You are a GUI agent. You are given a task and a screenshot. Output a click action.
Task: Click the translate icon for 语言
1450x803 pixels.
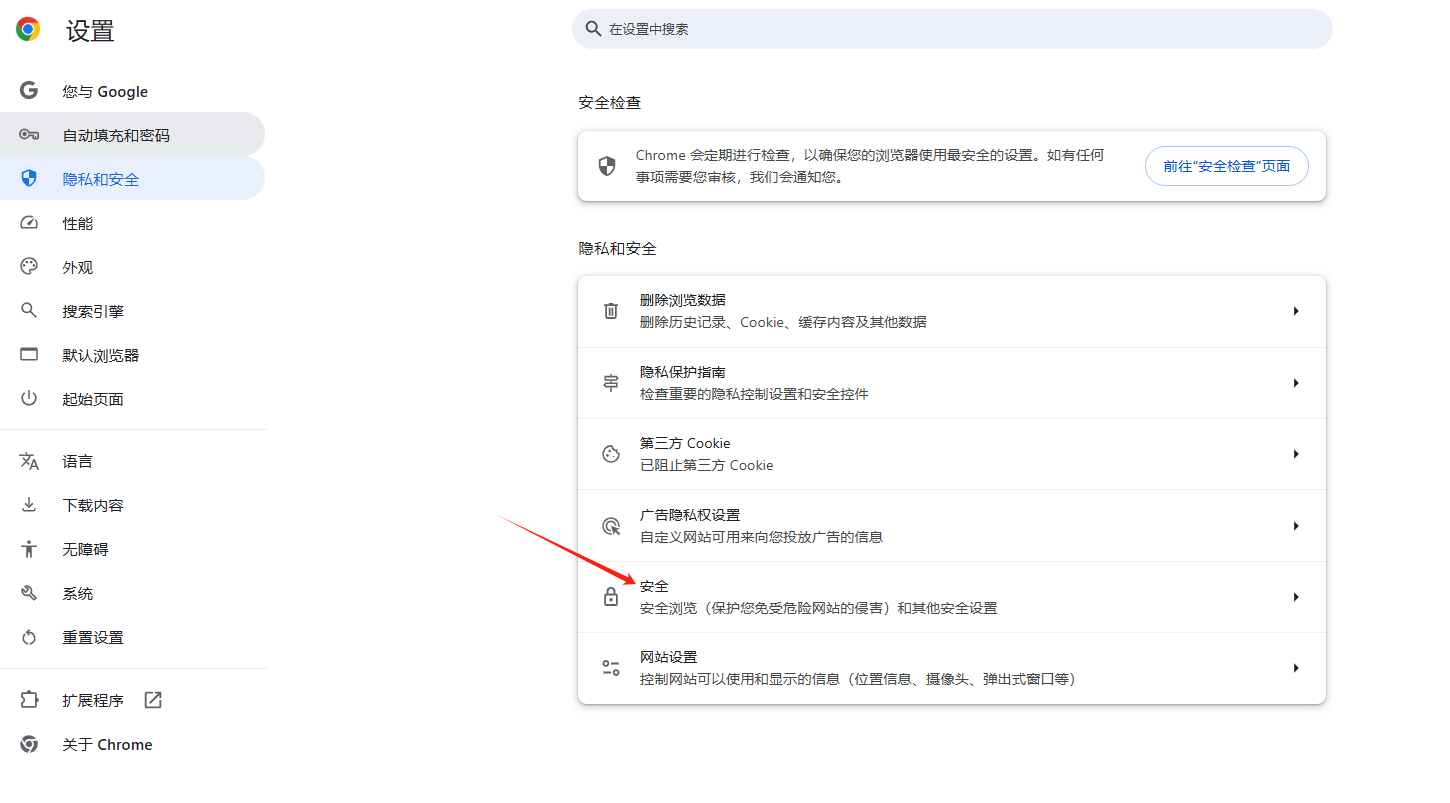29,461
